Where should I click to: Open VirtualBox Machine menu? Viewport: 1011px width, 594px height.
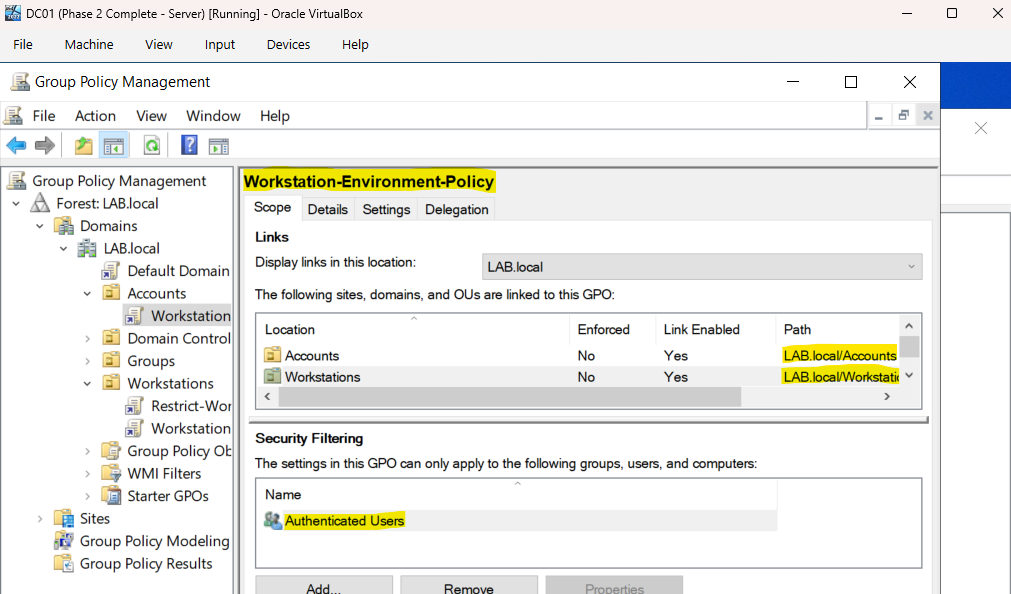click(x=89, y=45)
